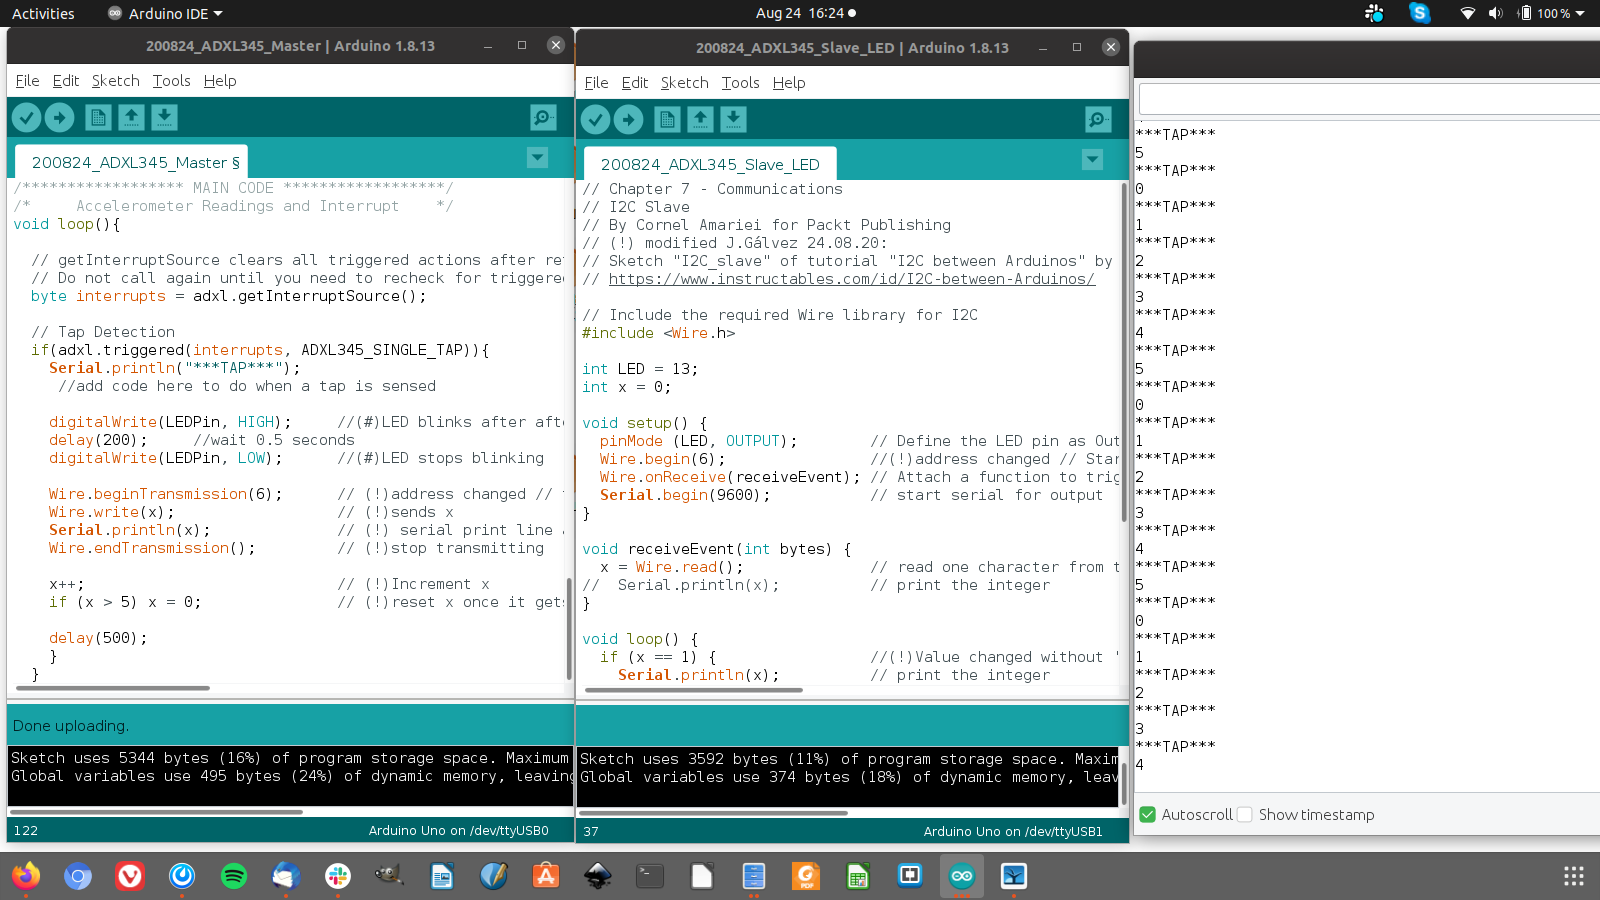1600x900 pixels.
Task: Show applications grid in dock
Action: click(1574, 877)
